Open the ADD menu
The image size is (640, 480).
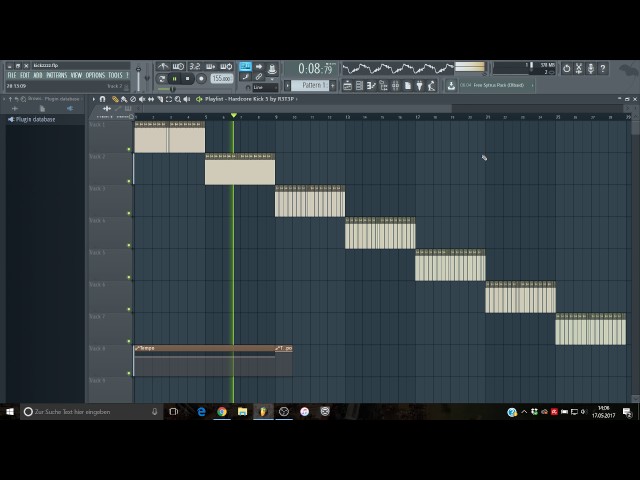click(38, 76)
